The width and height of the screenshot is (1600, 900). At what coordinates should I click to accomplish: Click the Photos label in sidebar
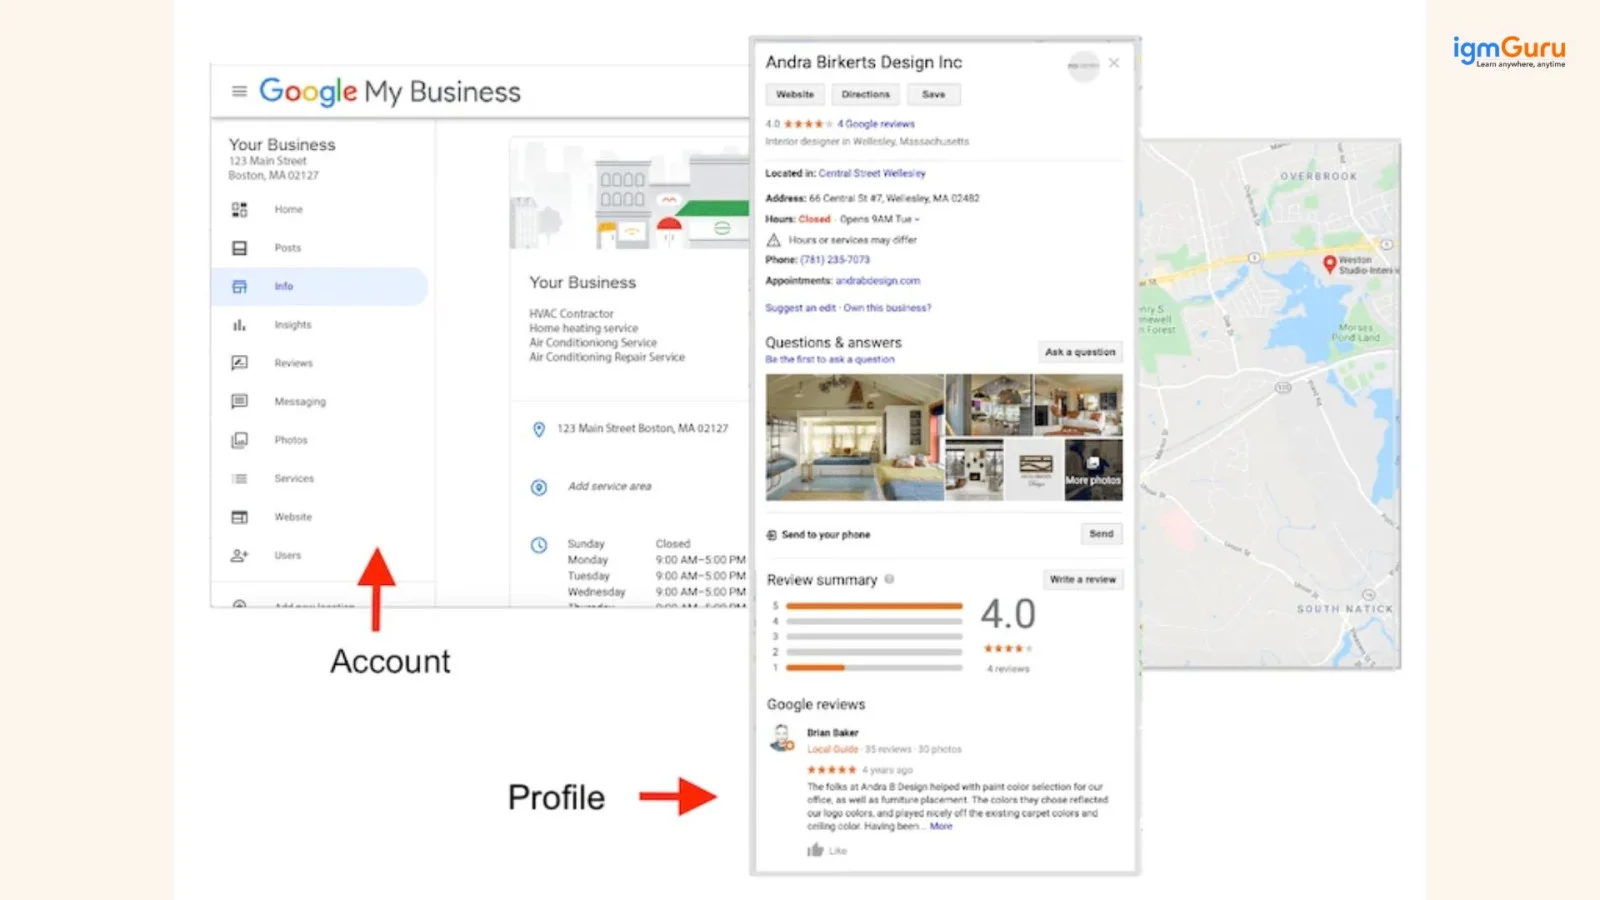point(291,440)
